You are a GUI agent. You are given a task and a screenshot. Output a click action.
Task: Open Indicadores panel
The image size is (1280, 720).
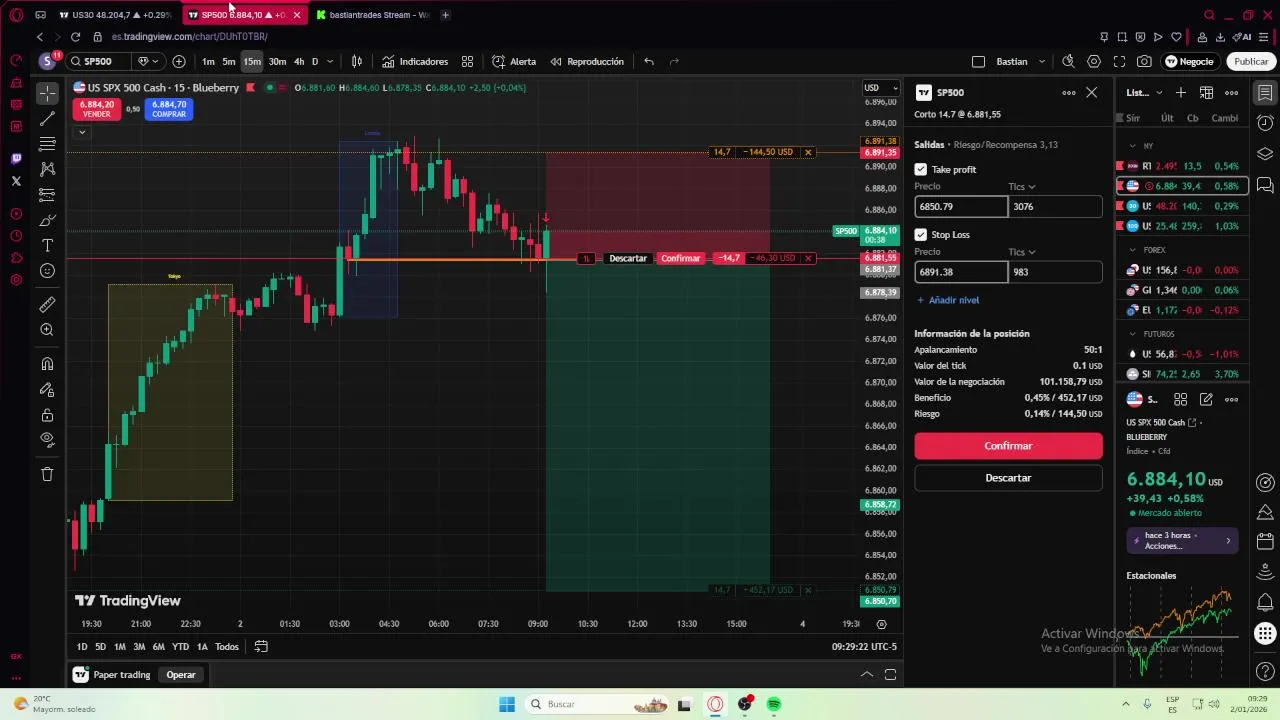pyautogui.click(x=415, y=61)
